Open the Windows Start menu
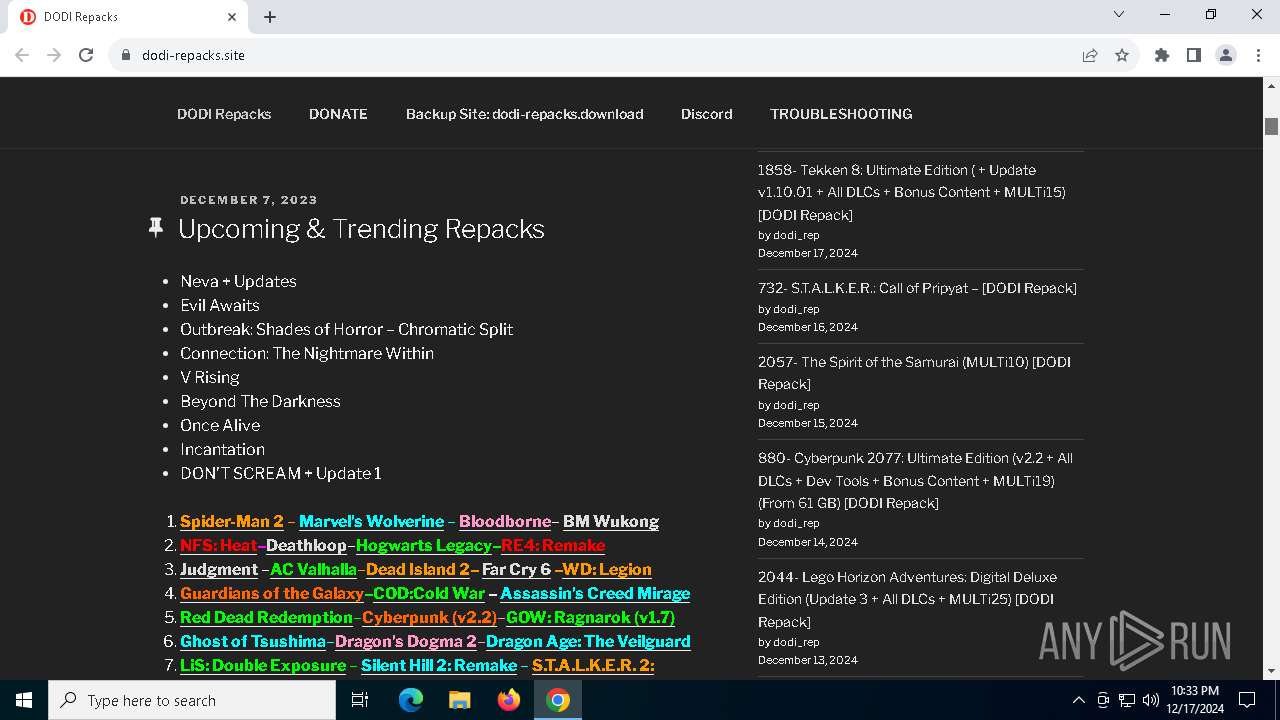This screenshot has height=720, width=1280. (24, 700)
